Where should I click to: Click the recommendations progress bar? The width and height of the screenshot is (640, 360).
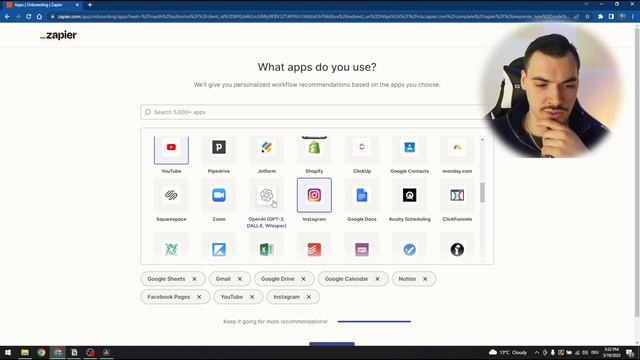[374, 322]
